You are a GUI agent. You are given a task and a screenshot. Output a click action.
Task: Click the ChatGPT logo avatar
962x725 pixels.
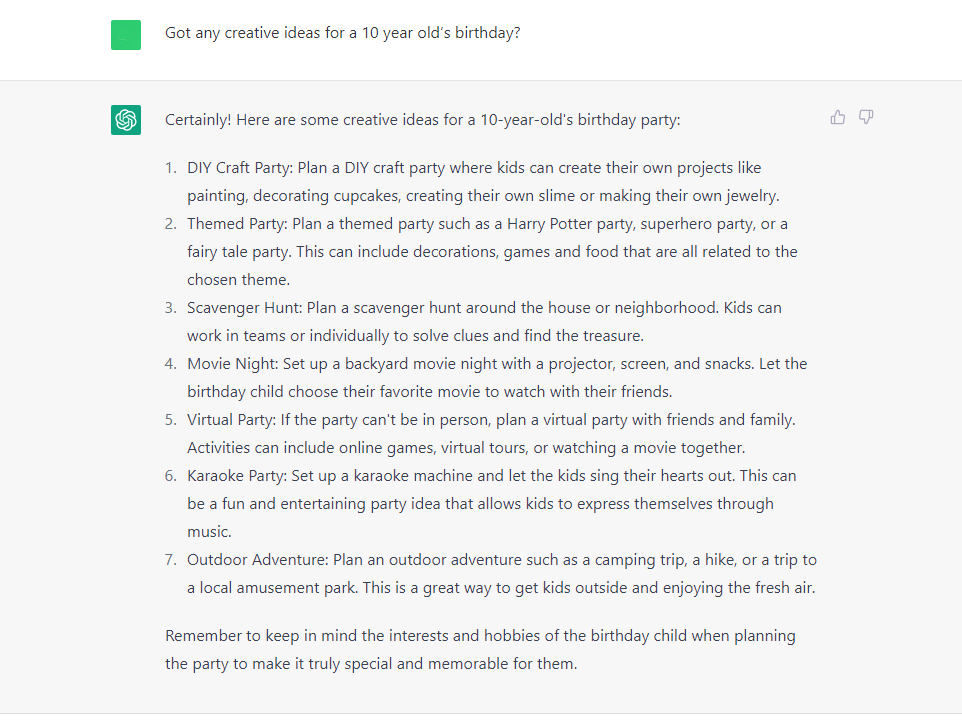[x=126, y=120]
